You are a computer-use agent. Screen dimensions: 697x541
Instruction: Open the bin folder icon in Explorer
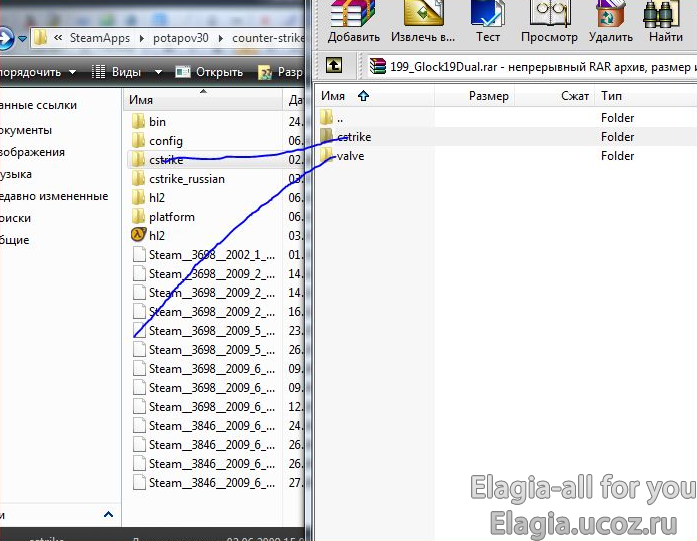pyautogui.click(x=139, y=121)
